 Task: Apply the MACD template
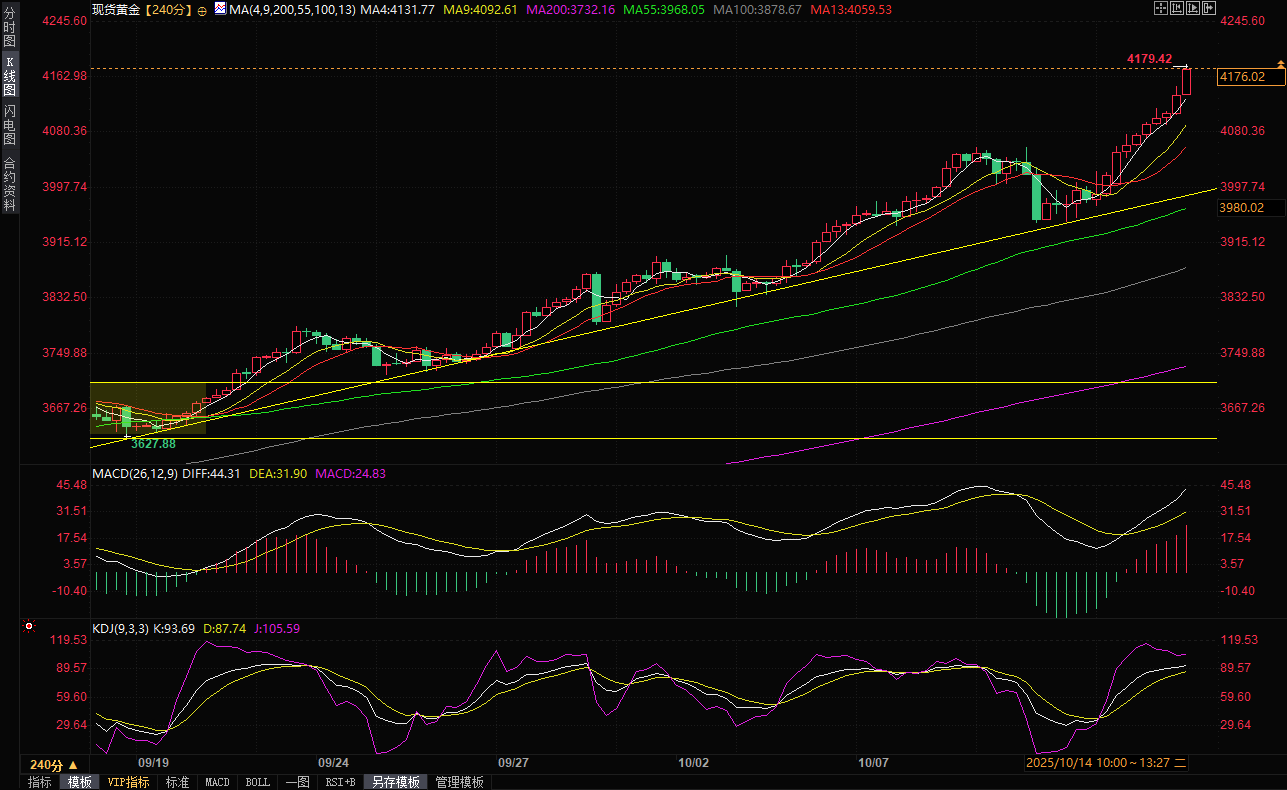coord(217,782)
